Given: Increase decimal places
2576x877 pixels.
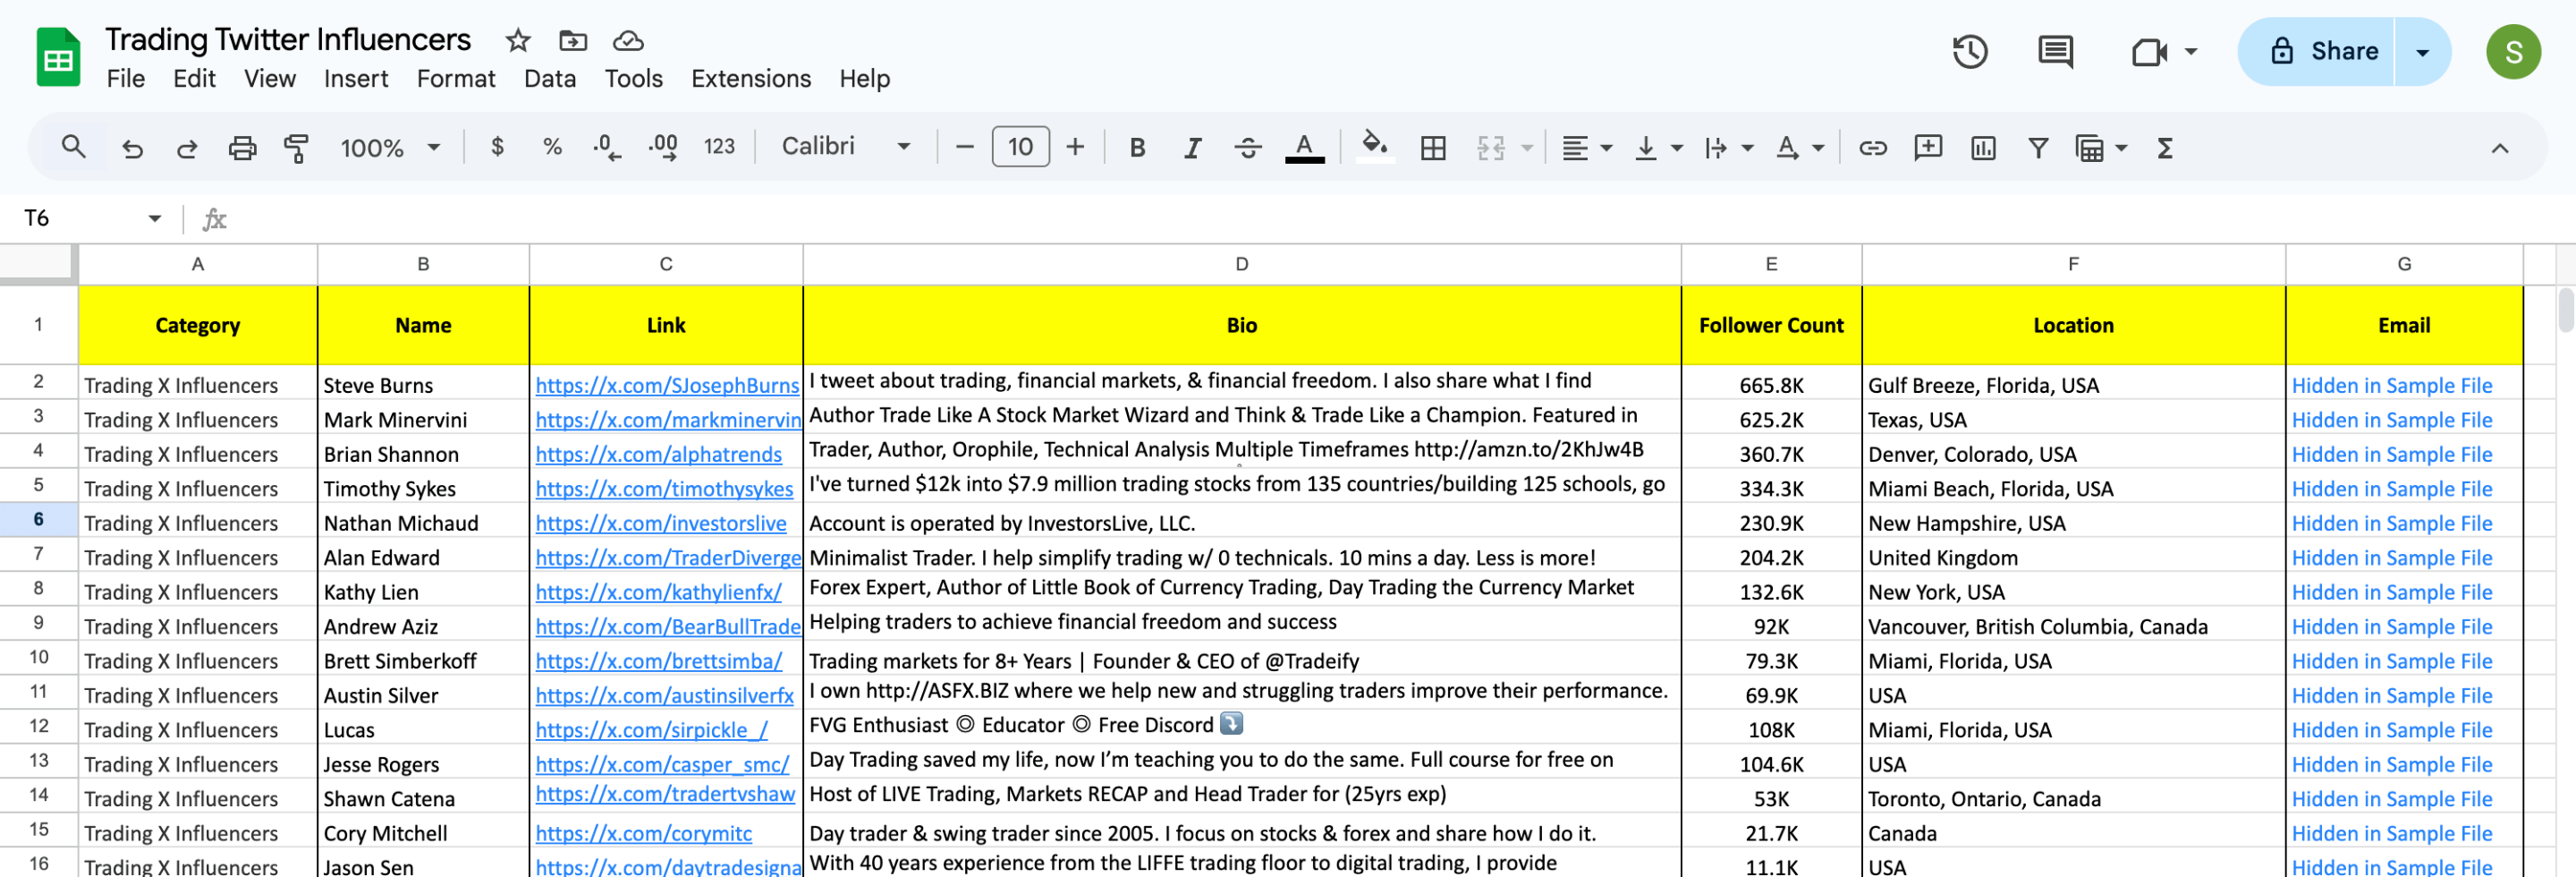Looking at the screenshot, I should [x=662, y=147].
